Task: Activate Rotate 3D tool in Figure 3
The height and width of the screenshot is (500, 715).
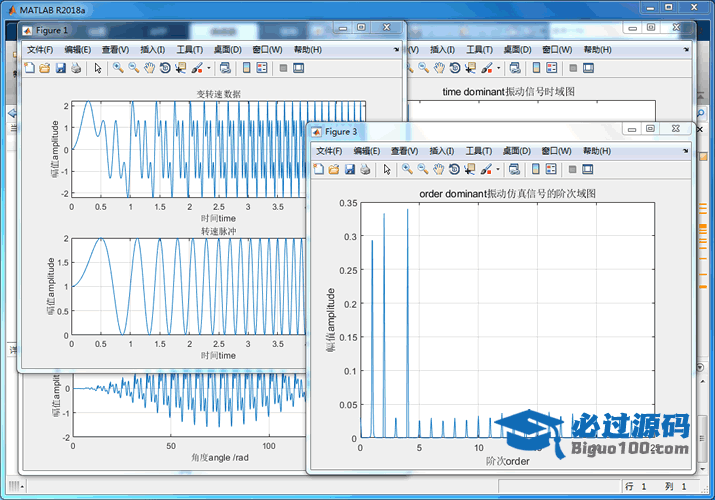Action: [x=454, y=170]
